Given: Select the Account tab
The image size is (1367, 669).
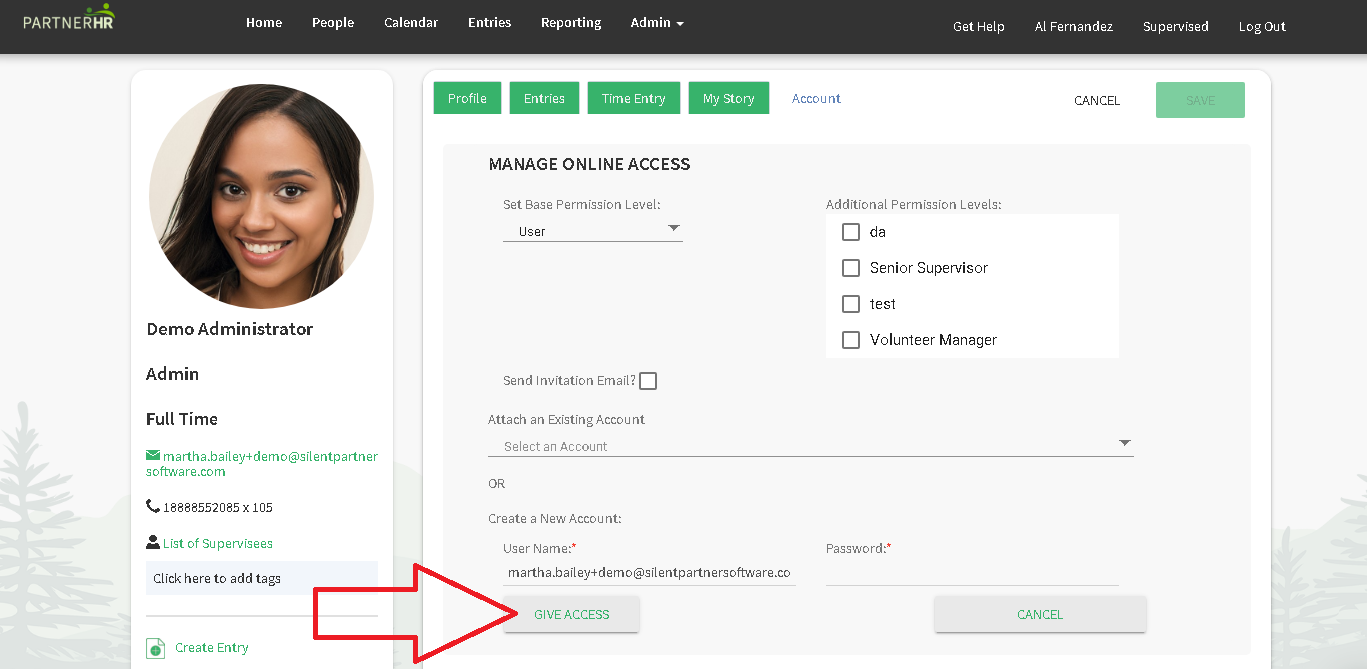Looking at the screenshot, I should click(816, 98).
